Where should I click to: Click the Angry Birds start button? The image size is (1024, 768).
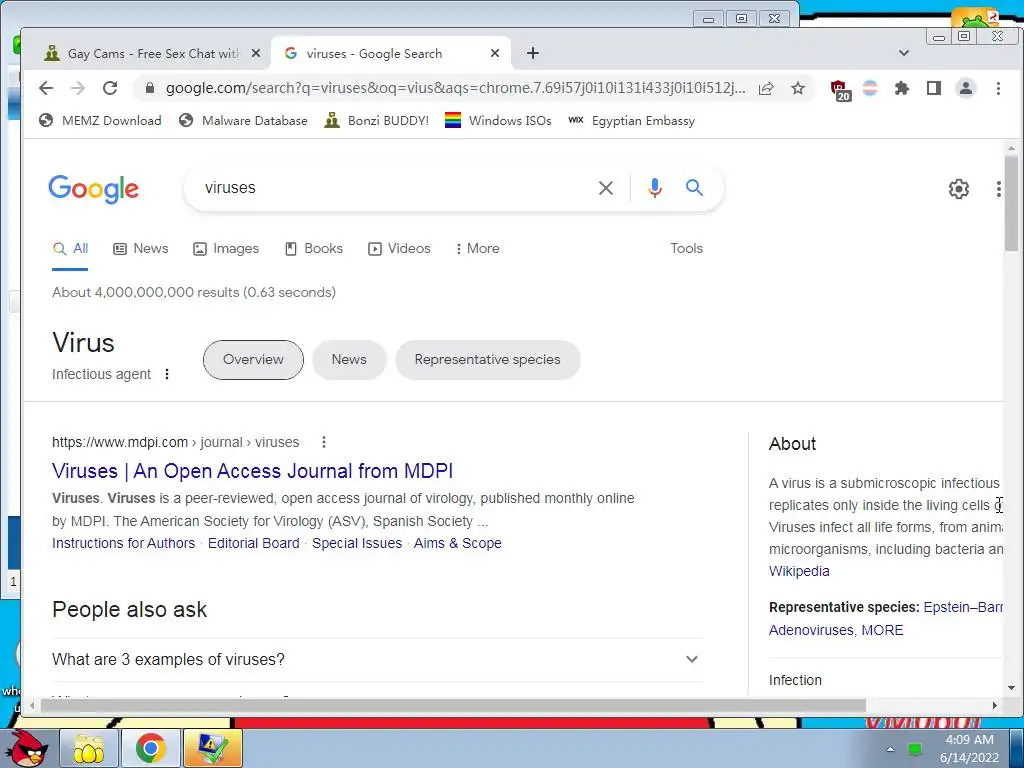pyautogui.click(x=26, y=748)
